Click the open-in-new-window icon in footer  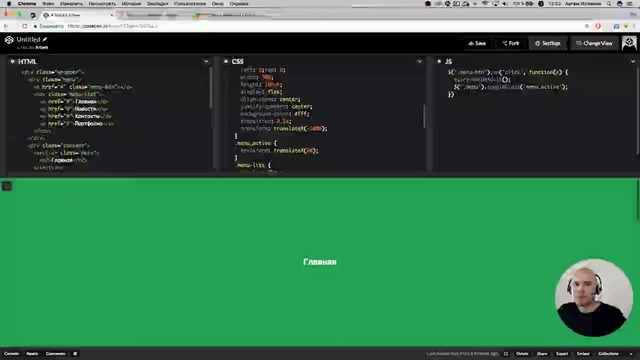pos(506,354)
